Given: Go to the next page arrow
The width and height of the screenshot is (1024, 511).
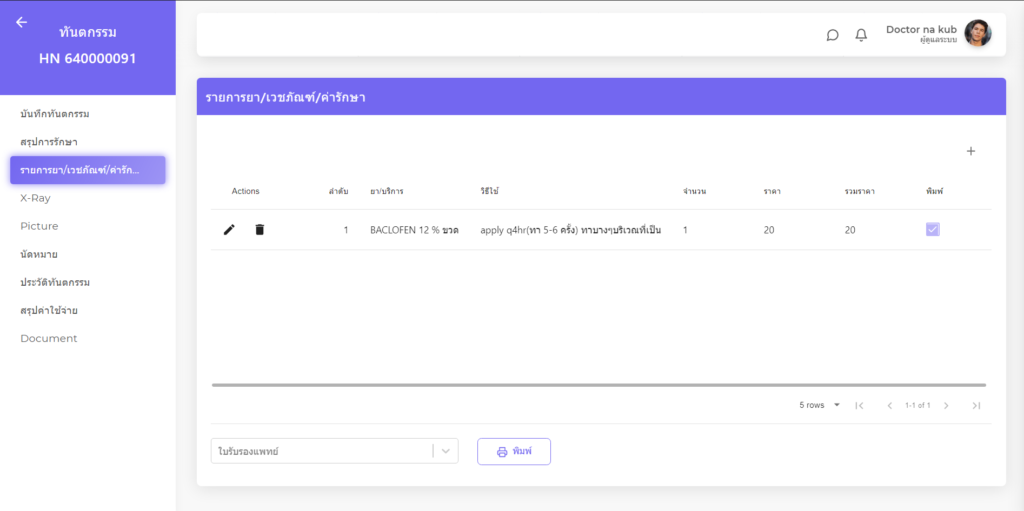Looking at the screenshot, I should (x=946, y=405).
